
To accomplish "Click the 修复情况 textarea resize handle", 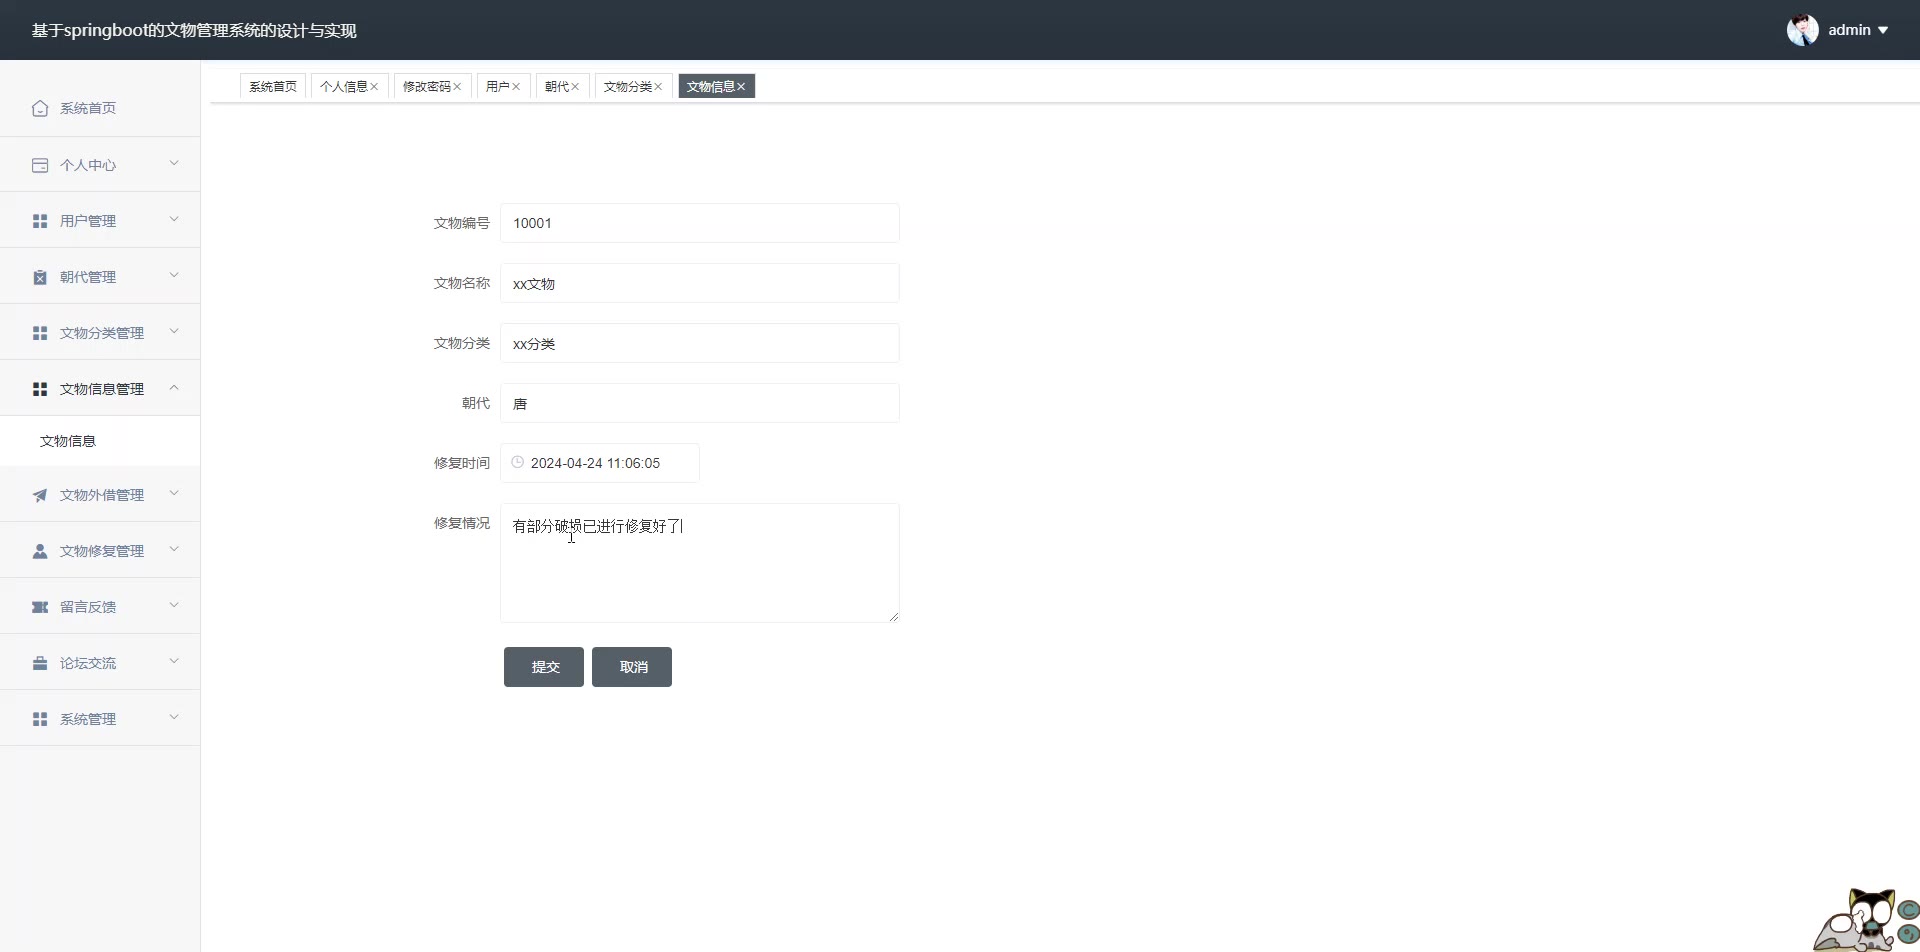I will (893, 616).
